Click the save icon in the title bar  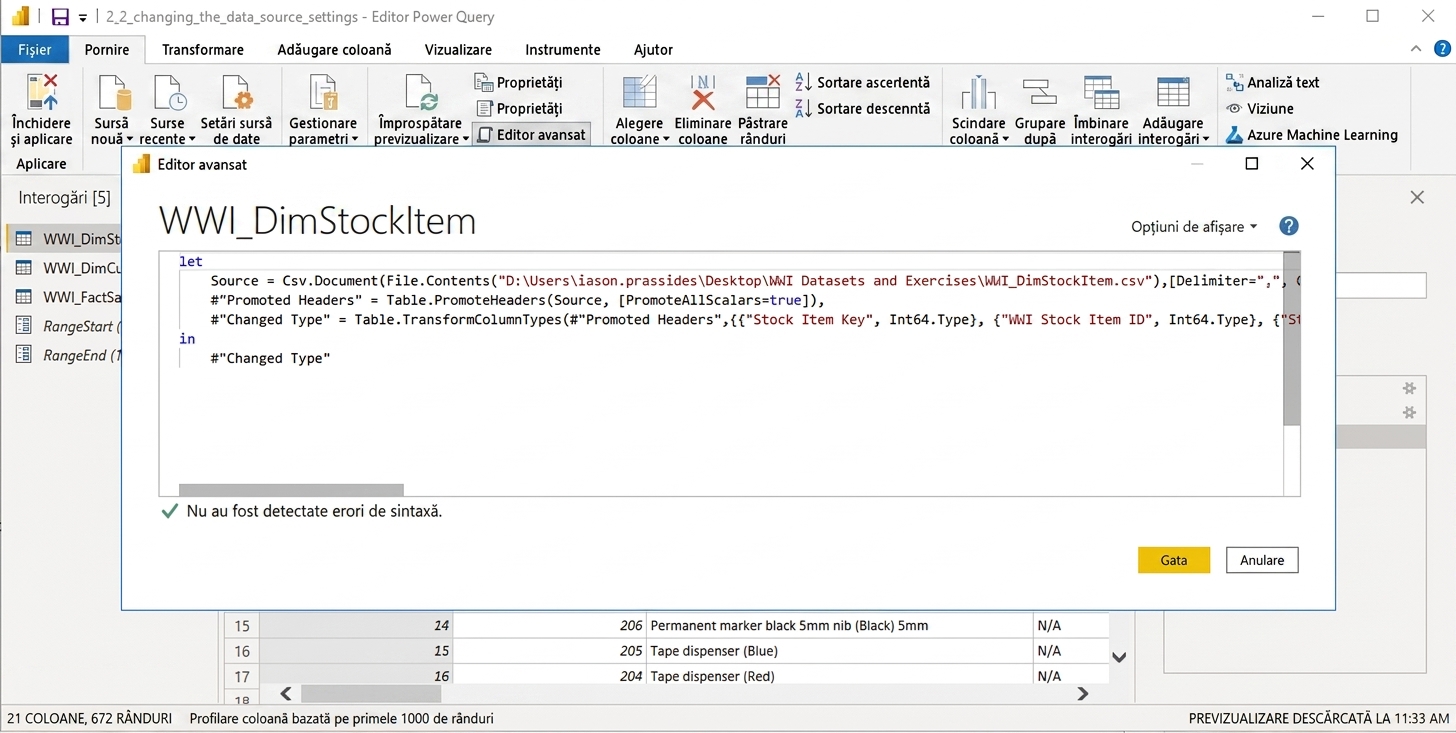[60, 17]
